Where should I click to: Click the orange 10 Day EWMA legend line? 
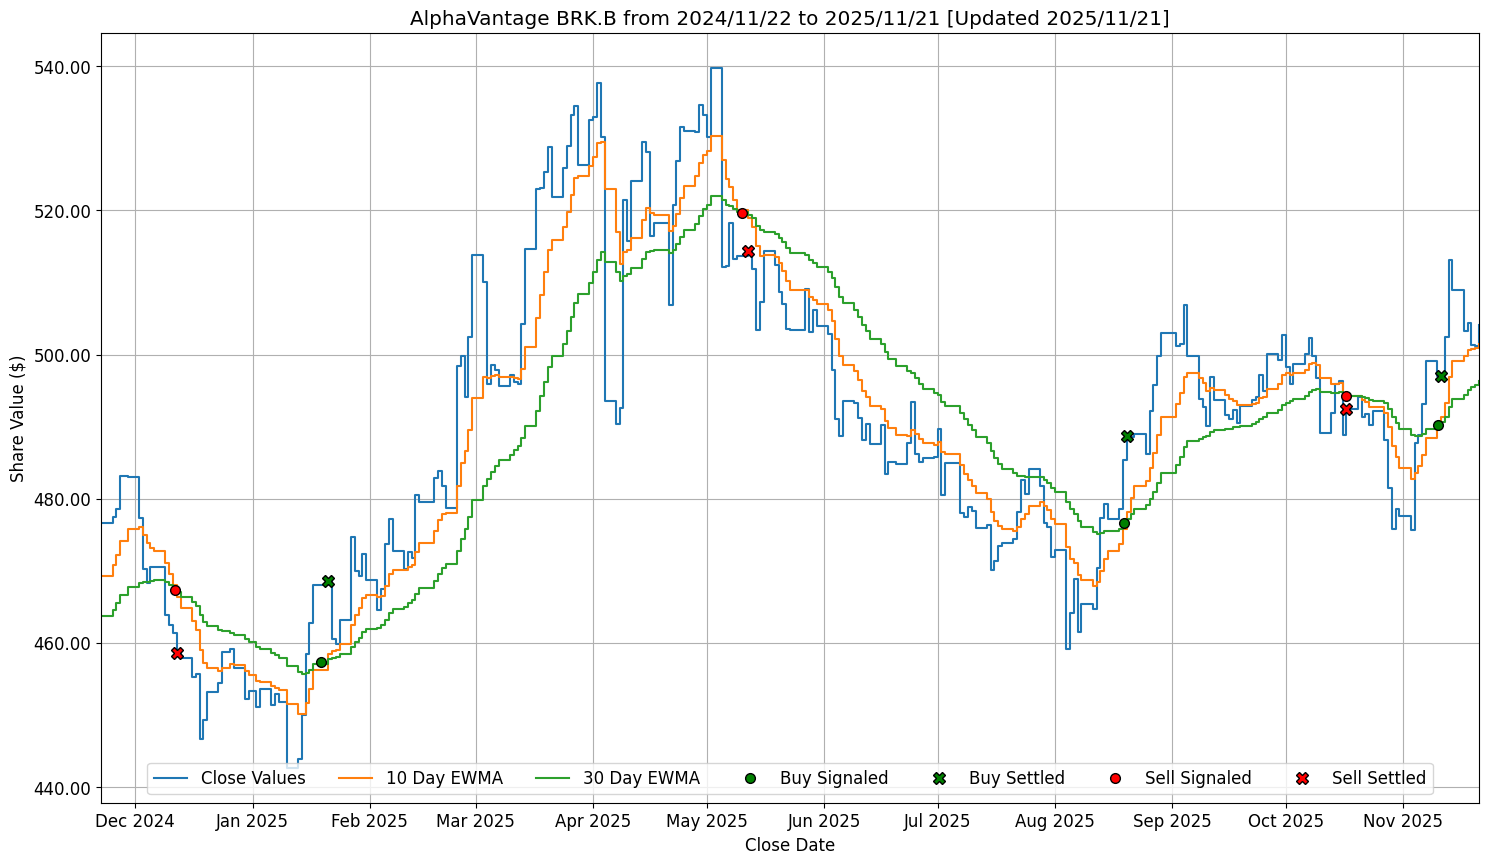(357, 778)
